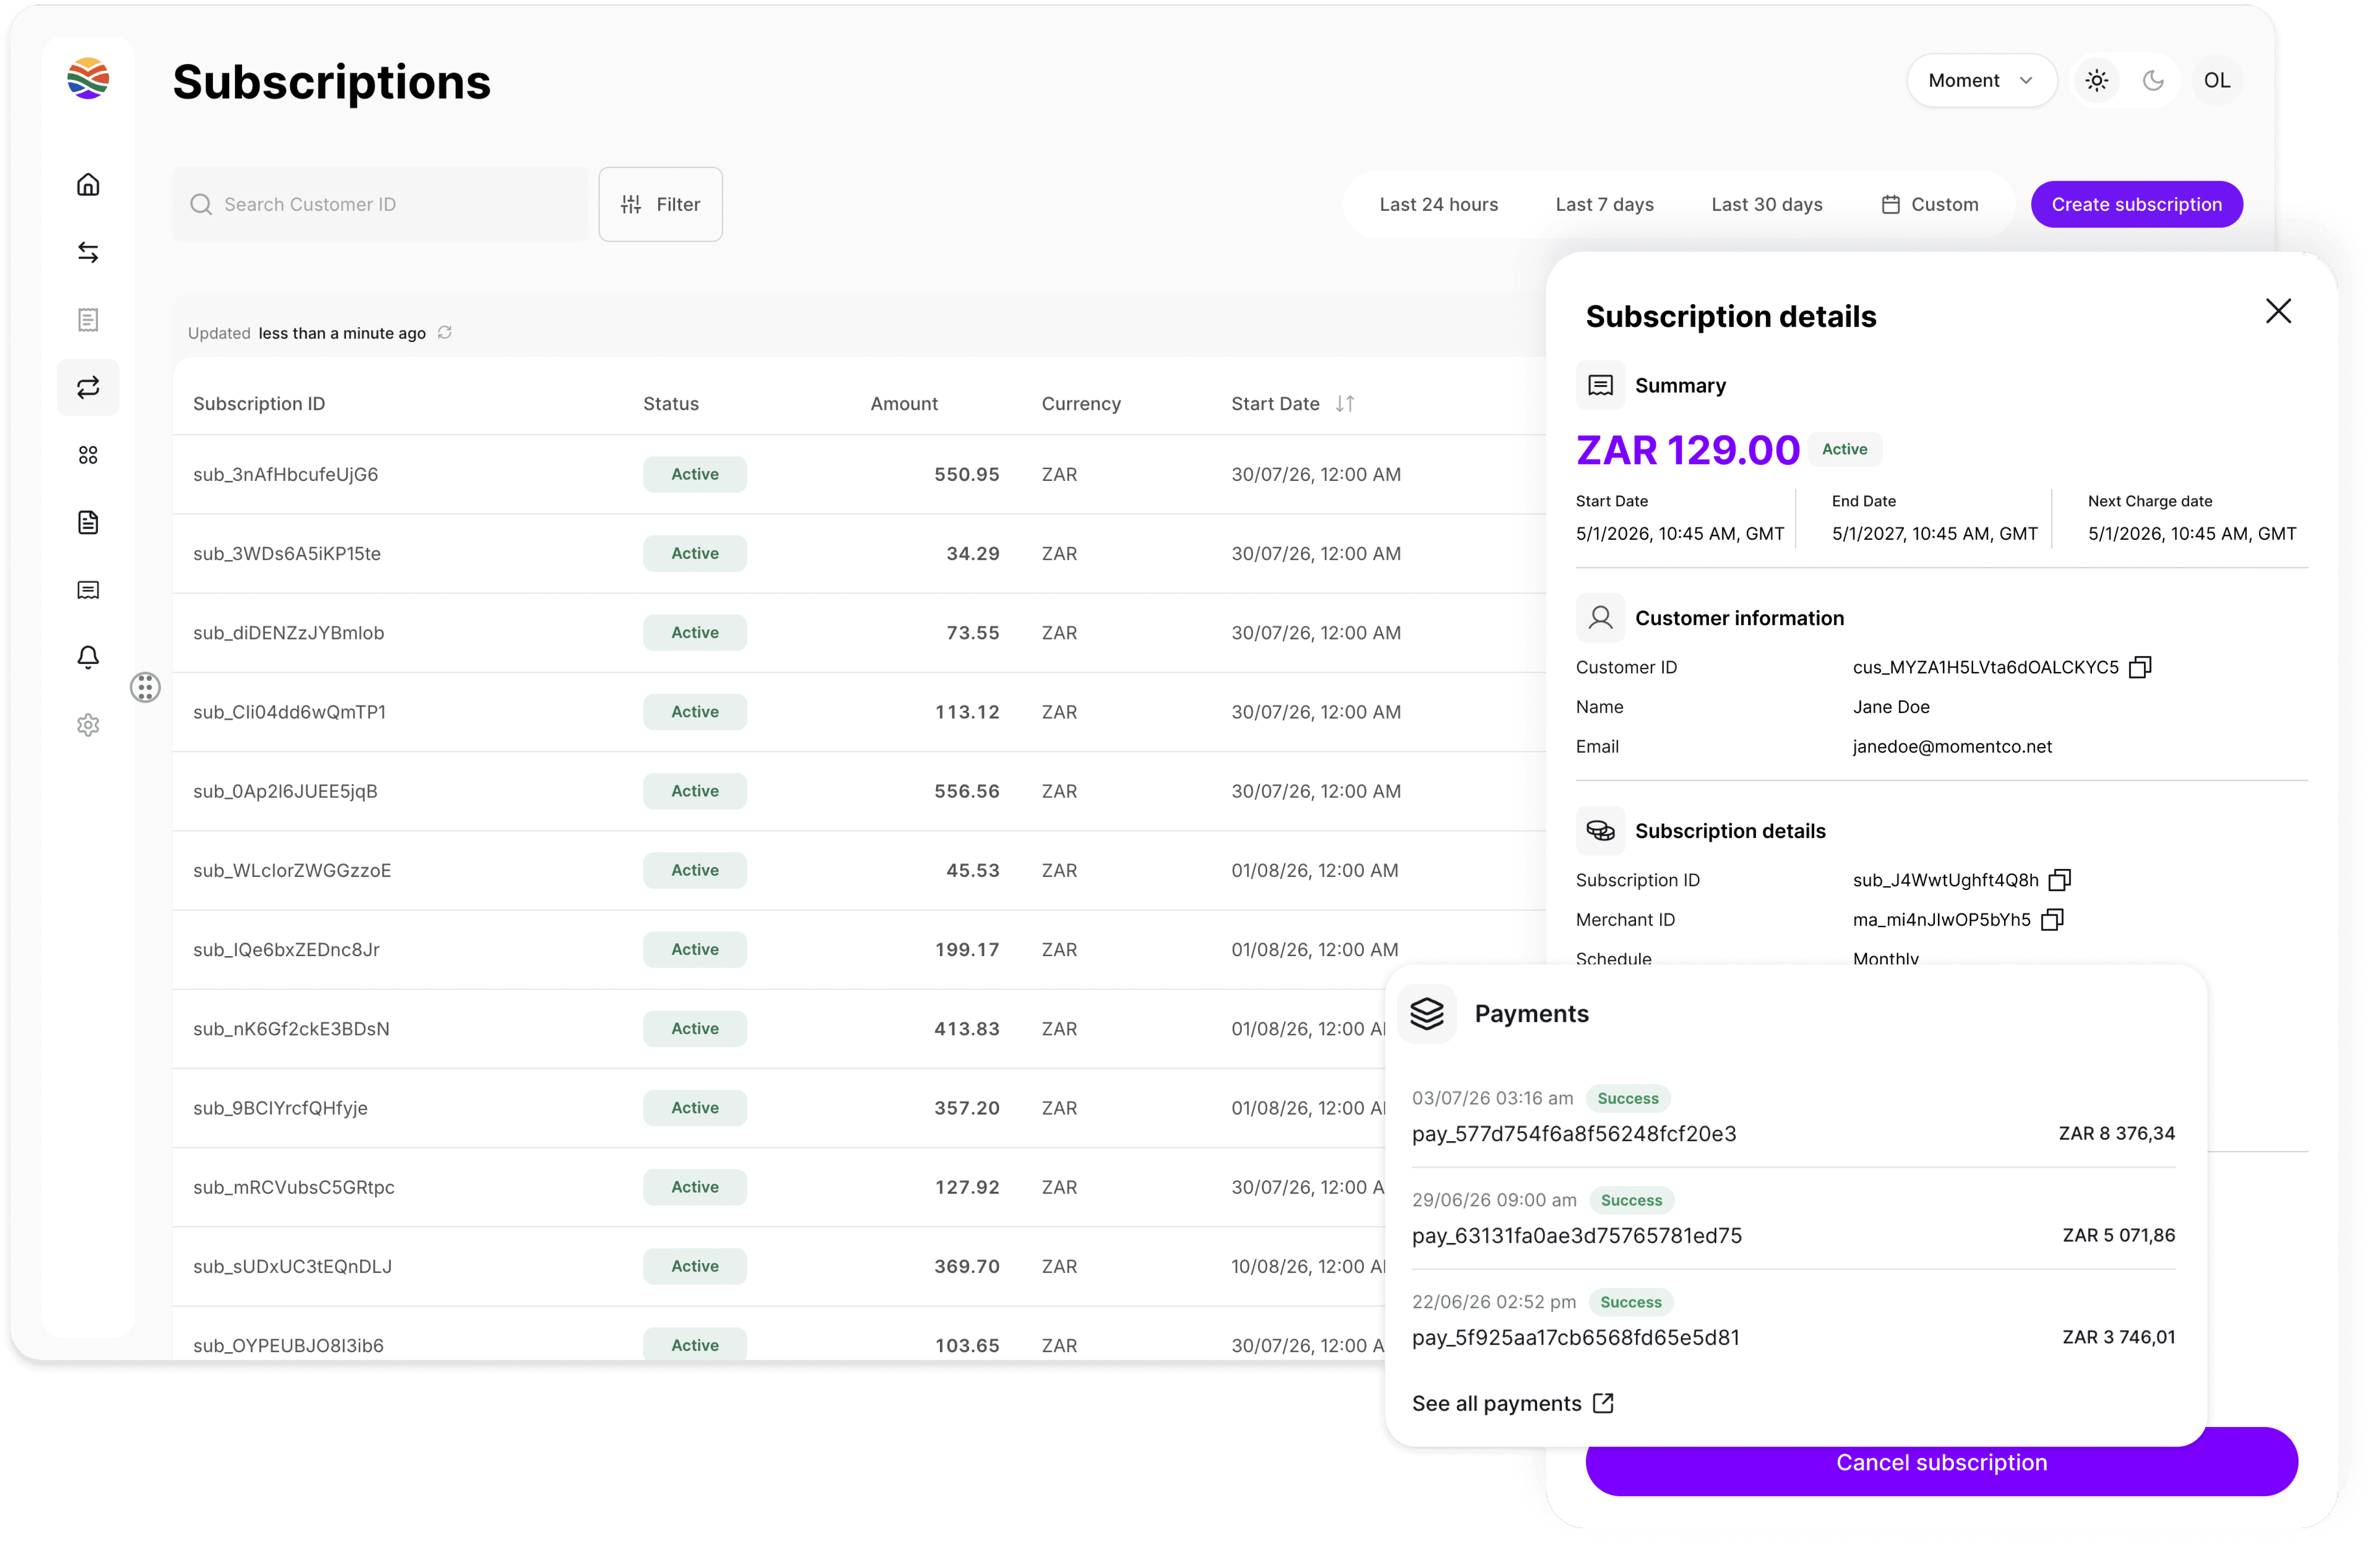The image size is (2380, 1549).
Task: Click the Payments layers icon
Action: point(1427,1014)
